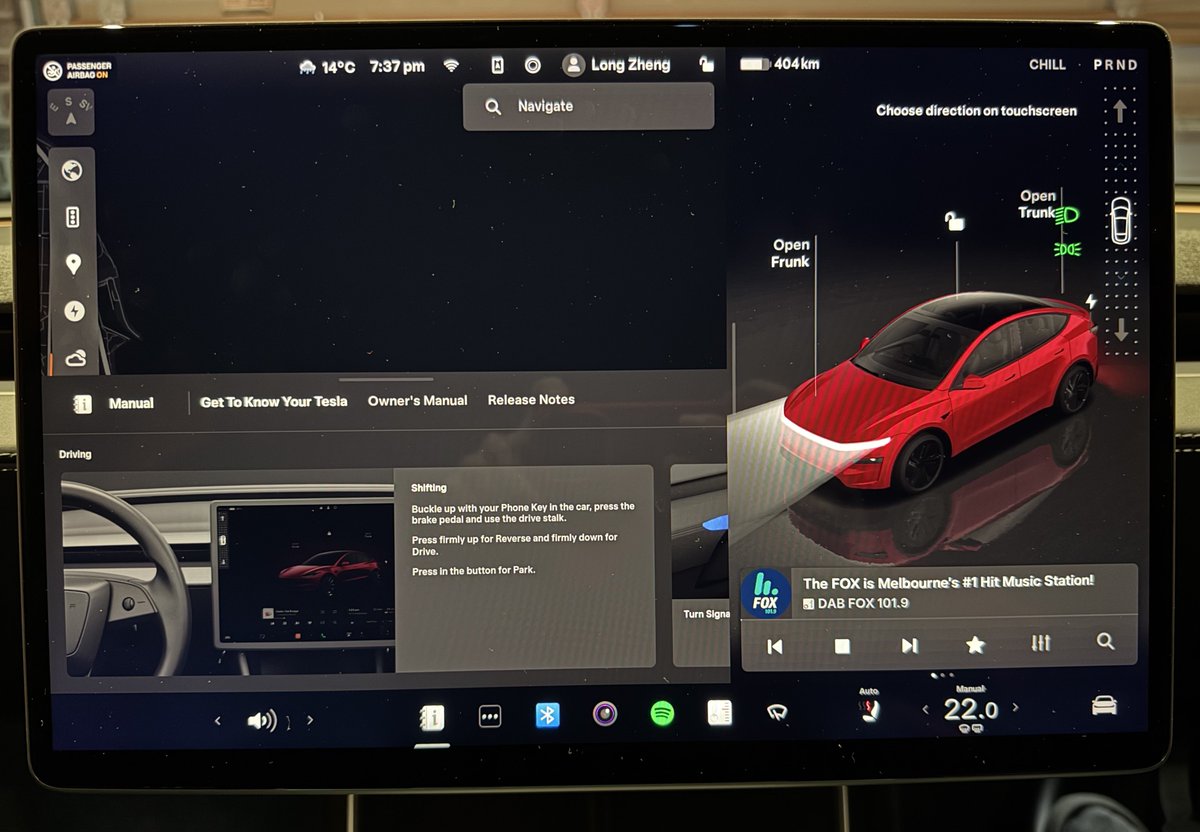Open the notes-style app left of wiper icon
The image size is (1200, 832).
click(719, 712)
